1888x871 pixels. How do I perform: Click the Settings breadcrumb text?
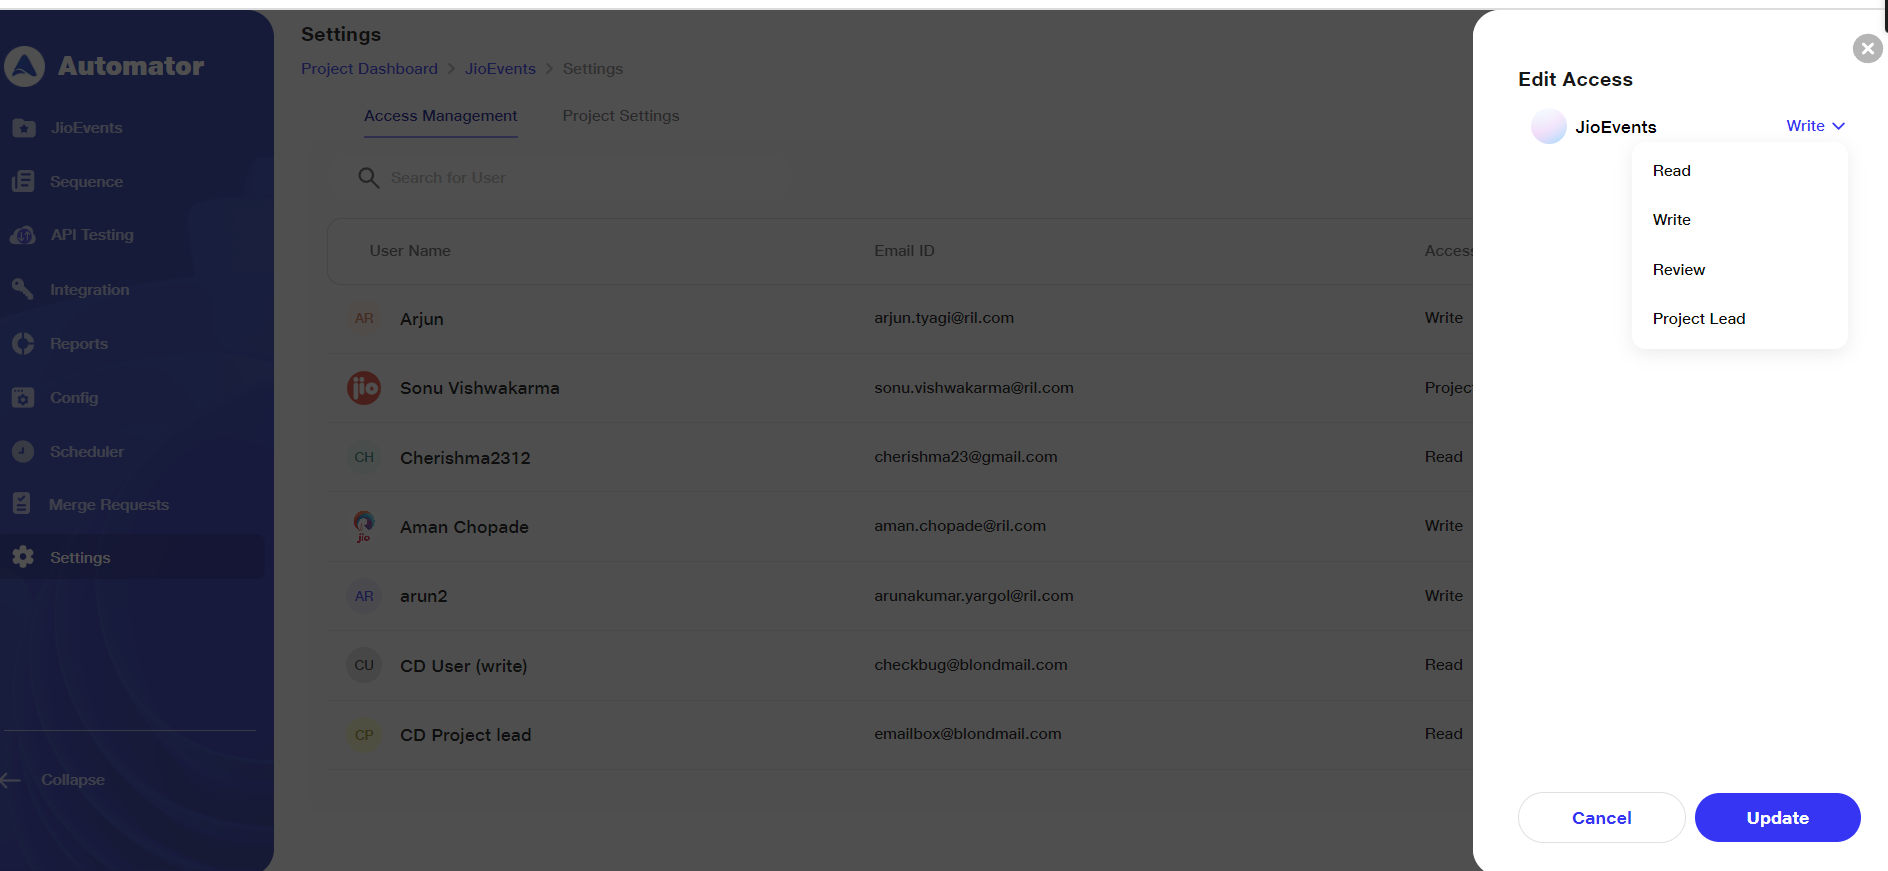[x=592, y=69]
